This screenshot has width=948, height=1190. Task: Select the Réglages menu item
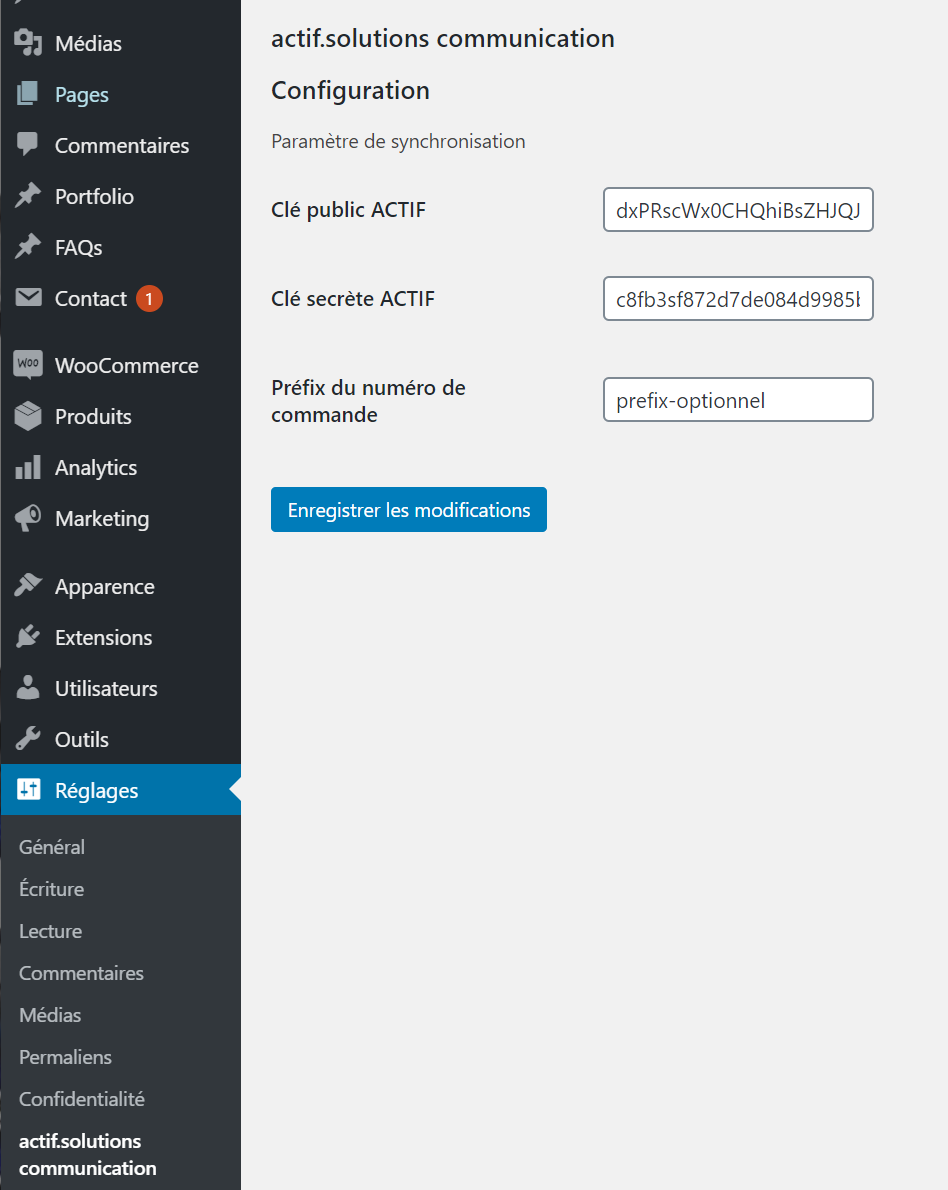(96, 791)
